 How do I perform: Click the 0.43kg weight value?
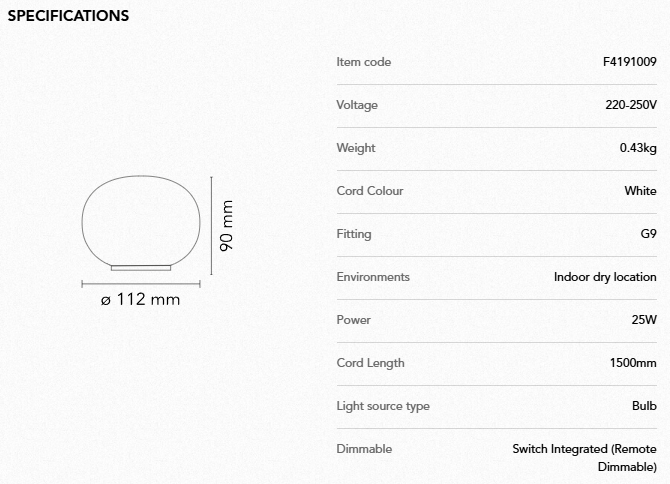point(638,148)
